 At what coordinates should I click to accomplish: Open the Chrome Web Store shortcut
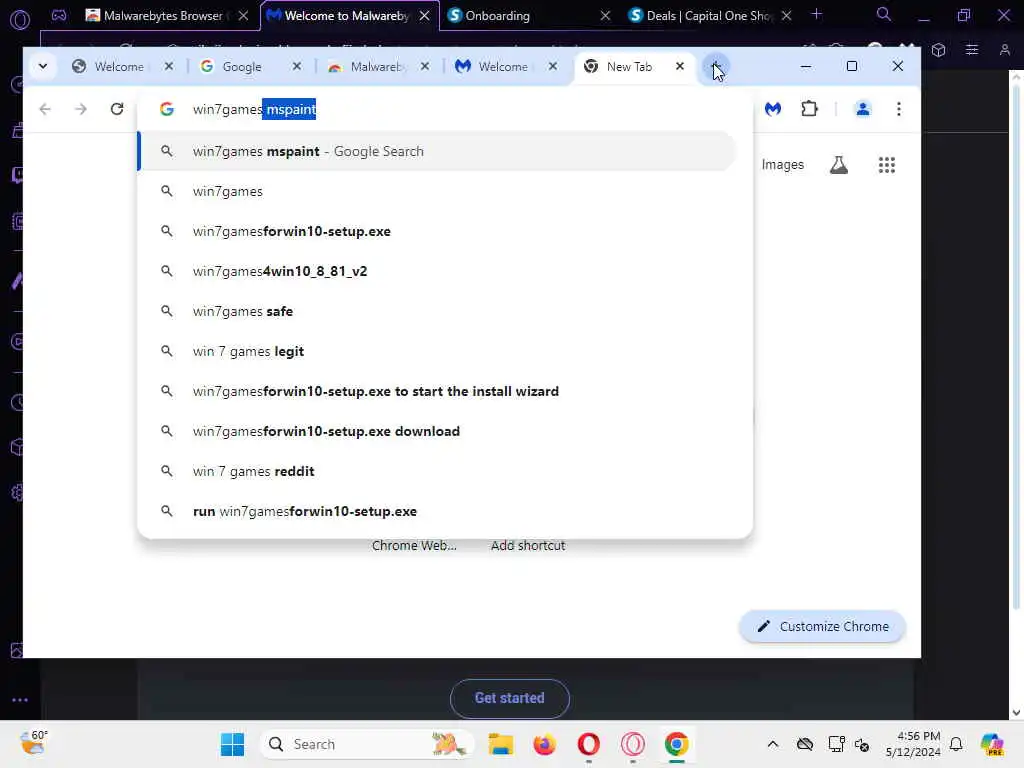pyautogui.click(x=414, y=545)
